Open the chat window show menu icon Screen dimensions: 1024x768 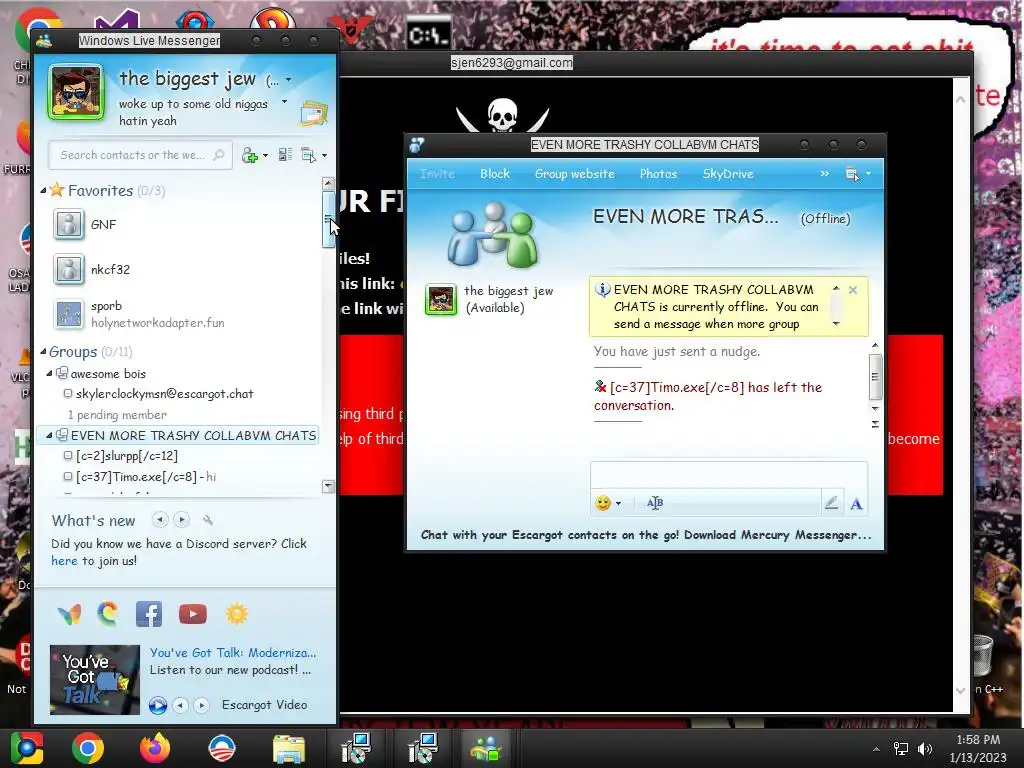tap(852, 174)
